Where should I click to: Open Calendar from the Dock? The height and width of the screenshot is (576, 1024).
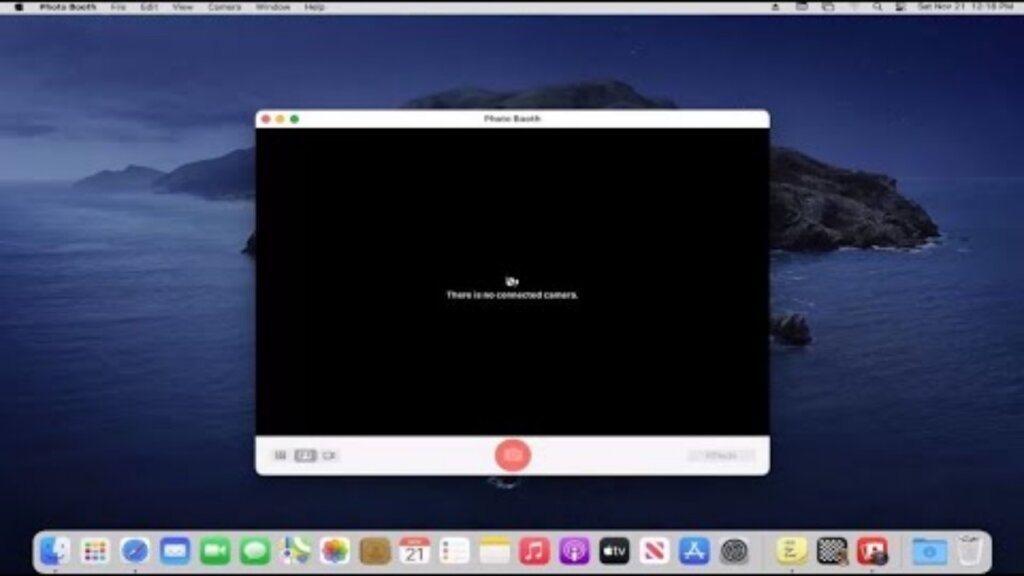[x=415, y=551]
